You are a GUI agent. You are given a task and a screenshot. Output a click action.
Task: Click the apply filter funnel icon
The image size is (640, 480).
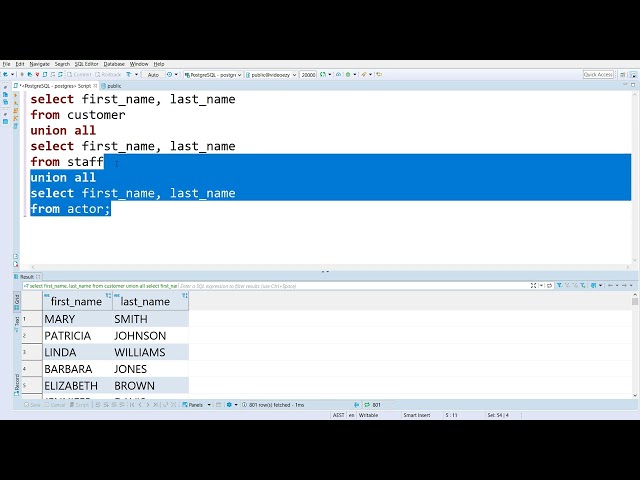[x=560, y=285]
